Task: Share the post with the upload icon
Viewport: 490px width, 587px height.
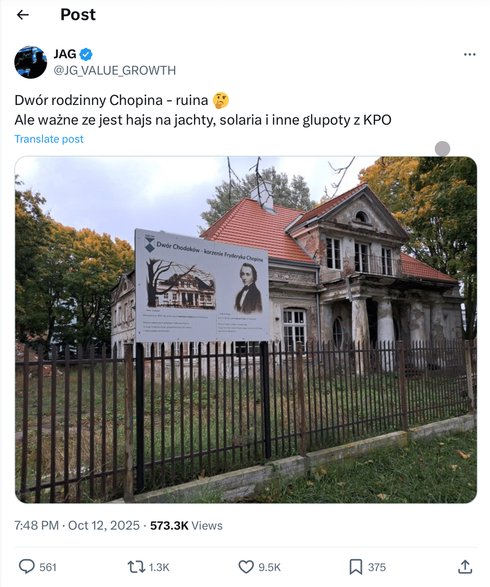Action: (465, 566)
